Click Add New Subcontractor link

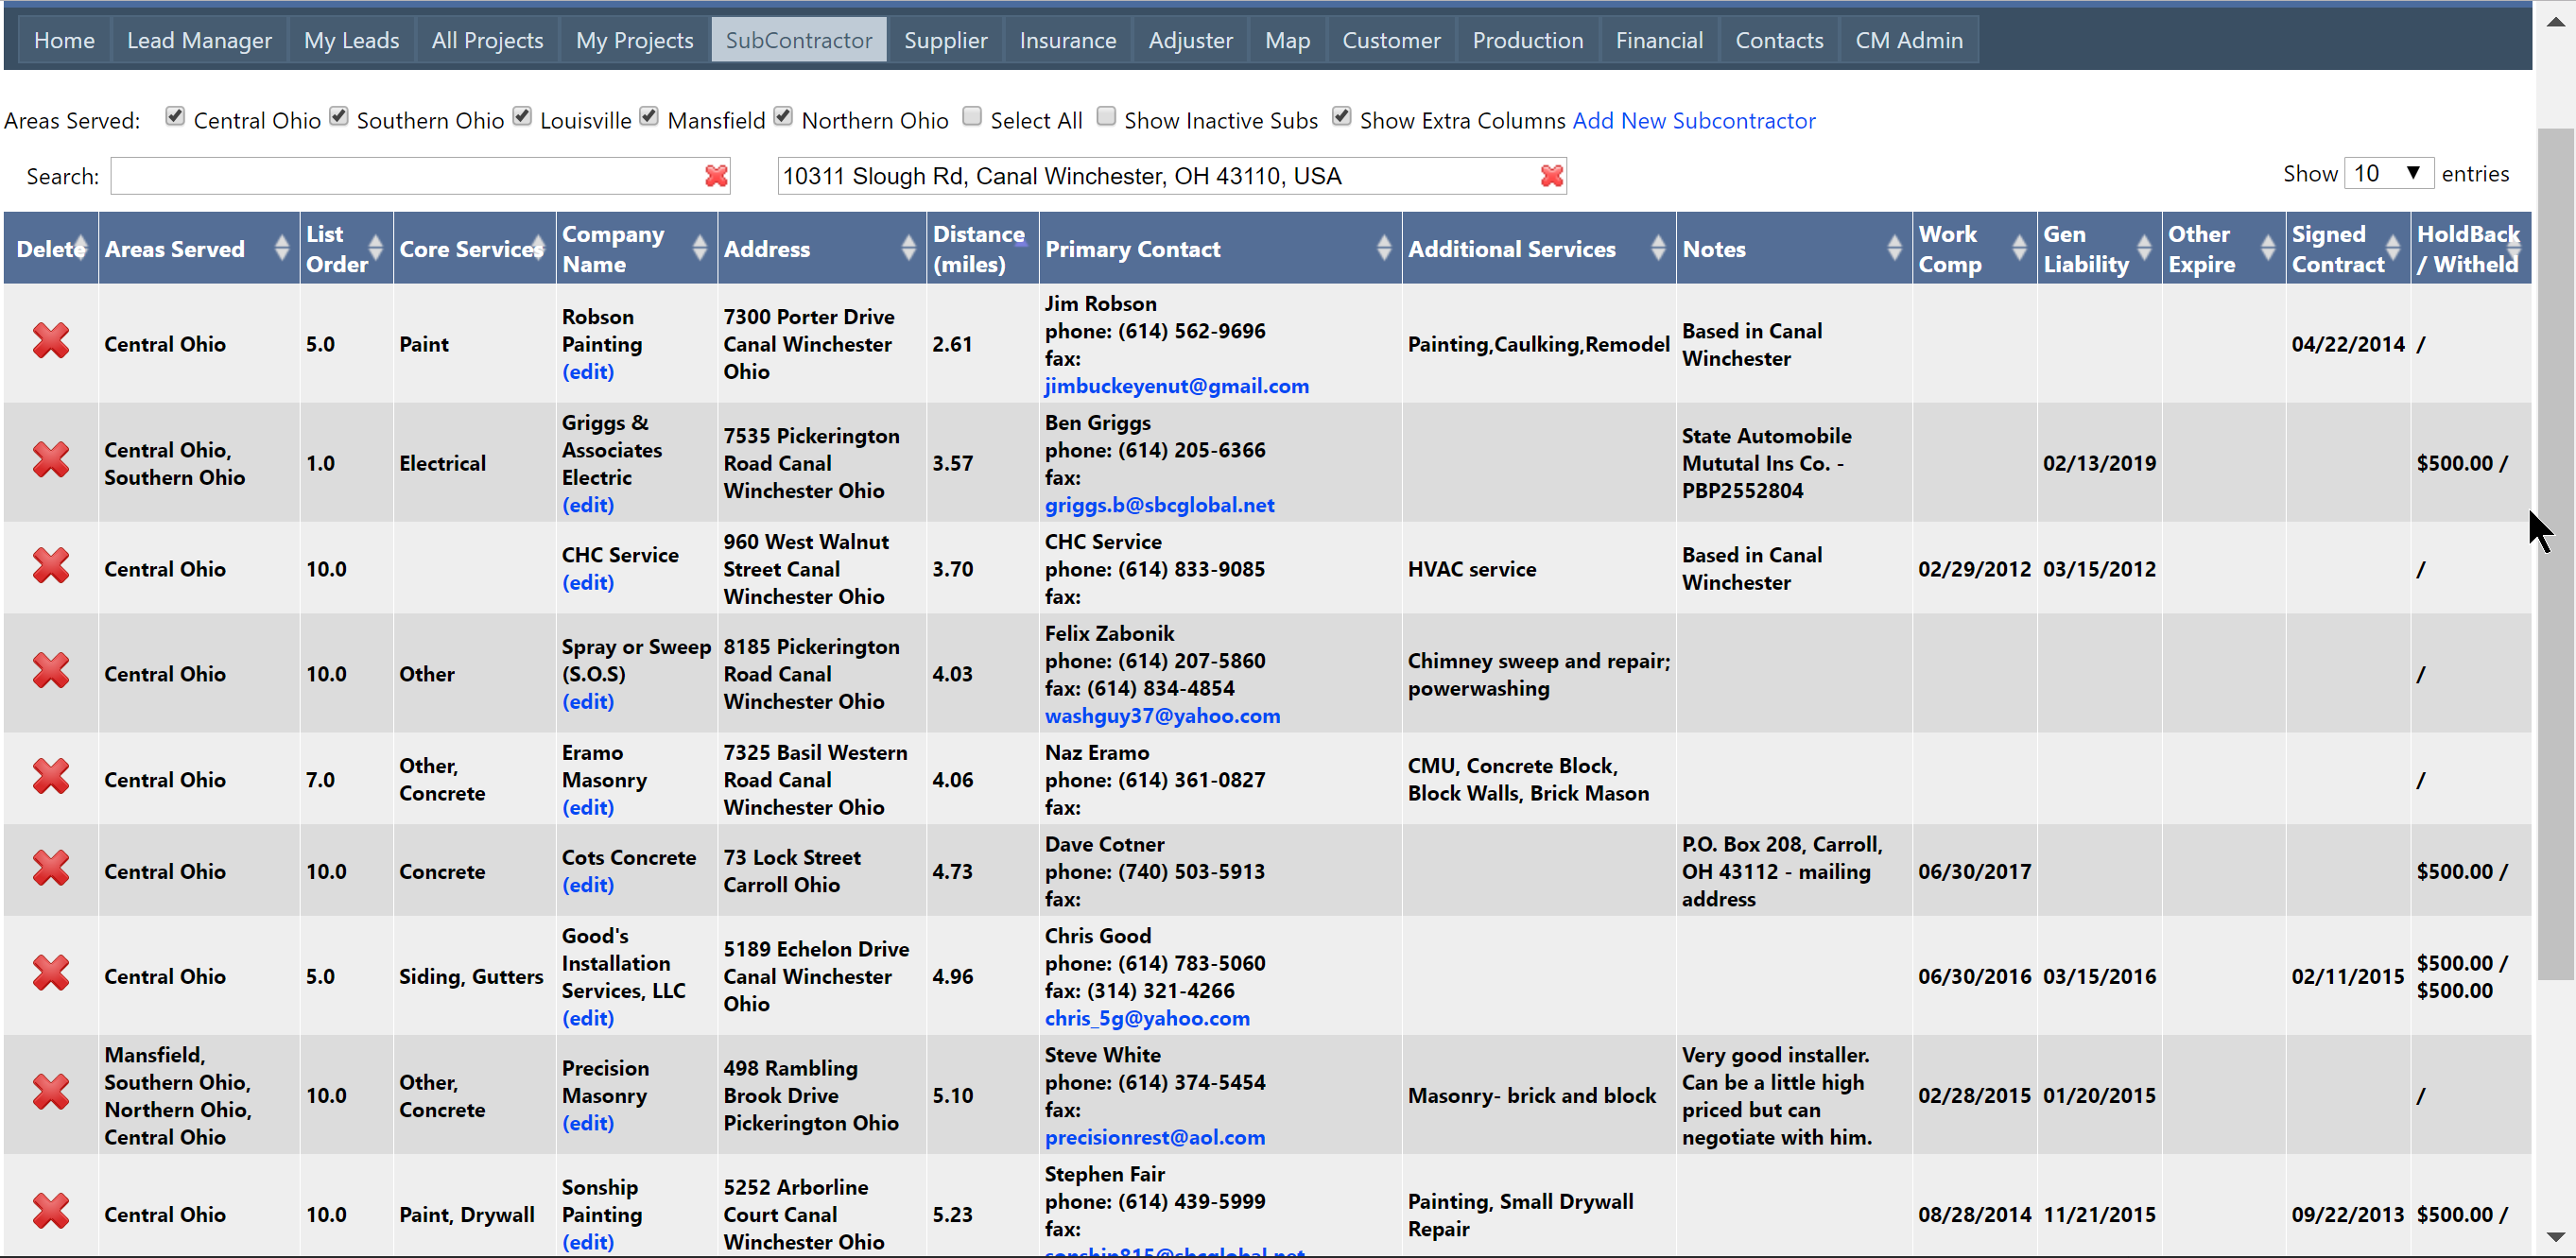click(1693, 120)
